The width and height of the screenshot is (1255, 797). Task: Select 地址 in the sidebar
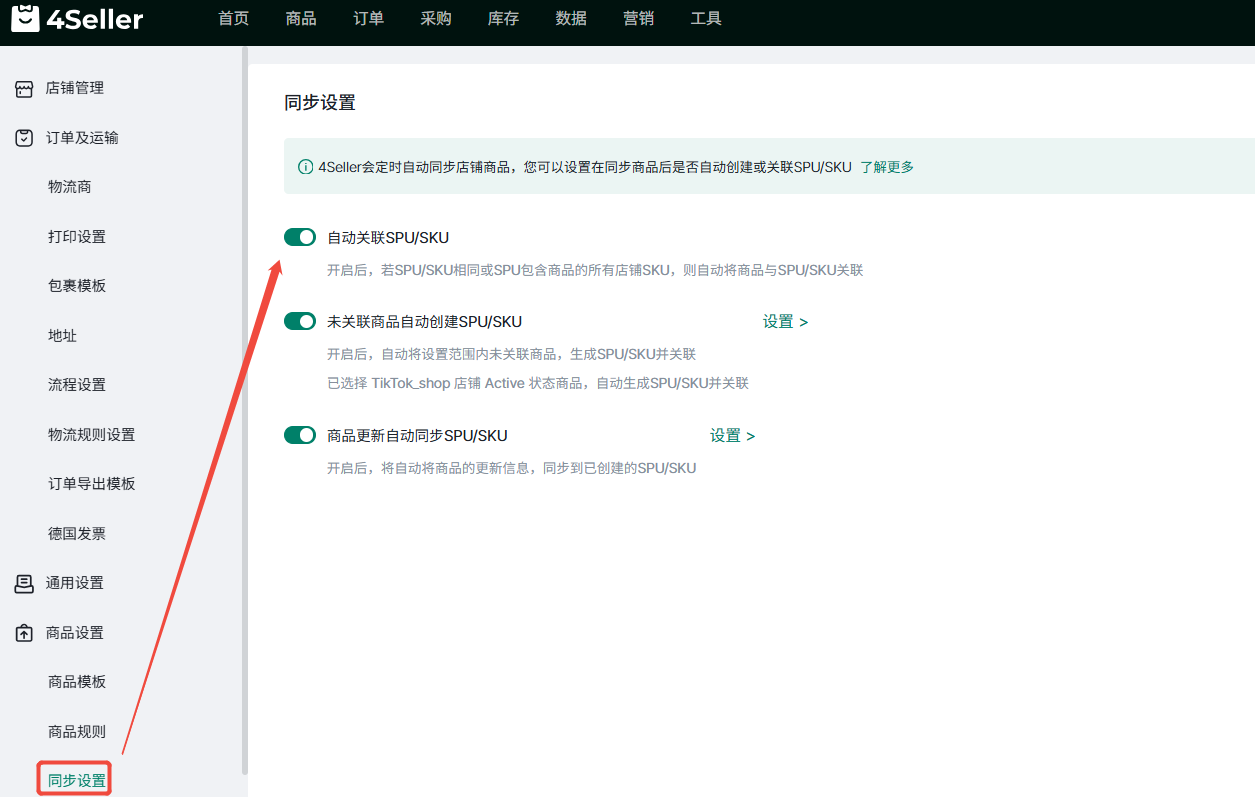click(x=62, y=336)
